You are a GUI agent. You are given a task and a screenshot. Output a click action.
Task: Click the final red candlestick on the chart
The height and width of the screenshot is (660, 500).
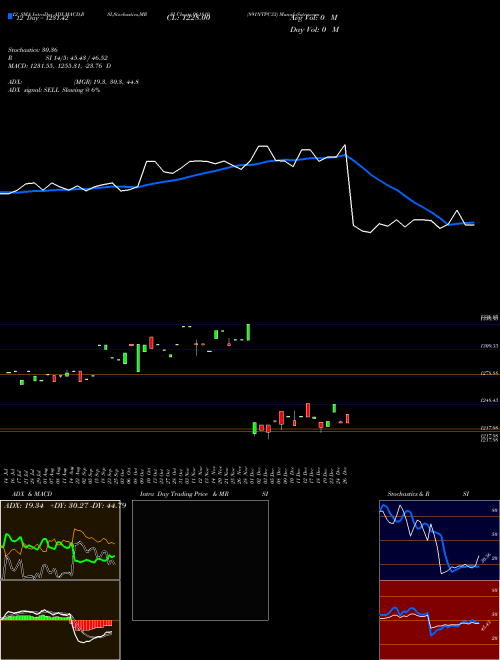pos(348,418)
